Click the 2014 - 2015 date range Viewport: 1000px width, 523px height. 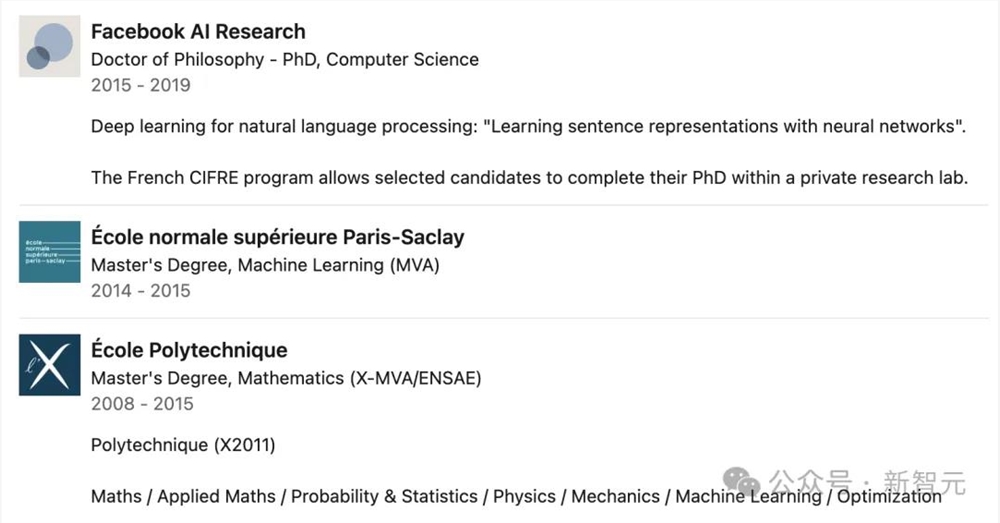(140, 291)
